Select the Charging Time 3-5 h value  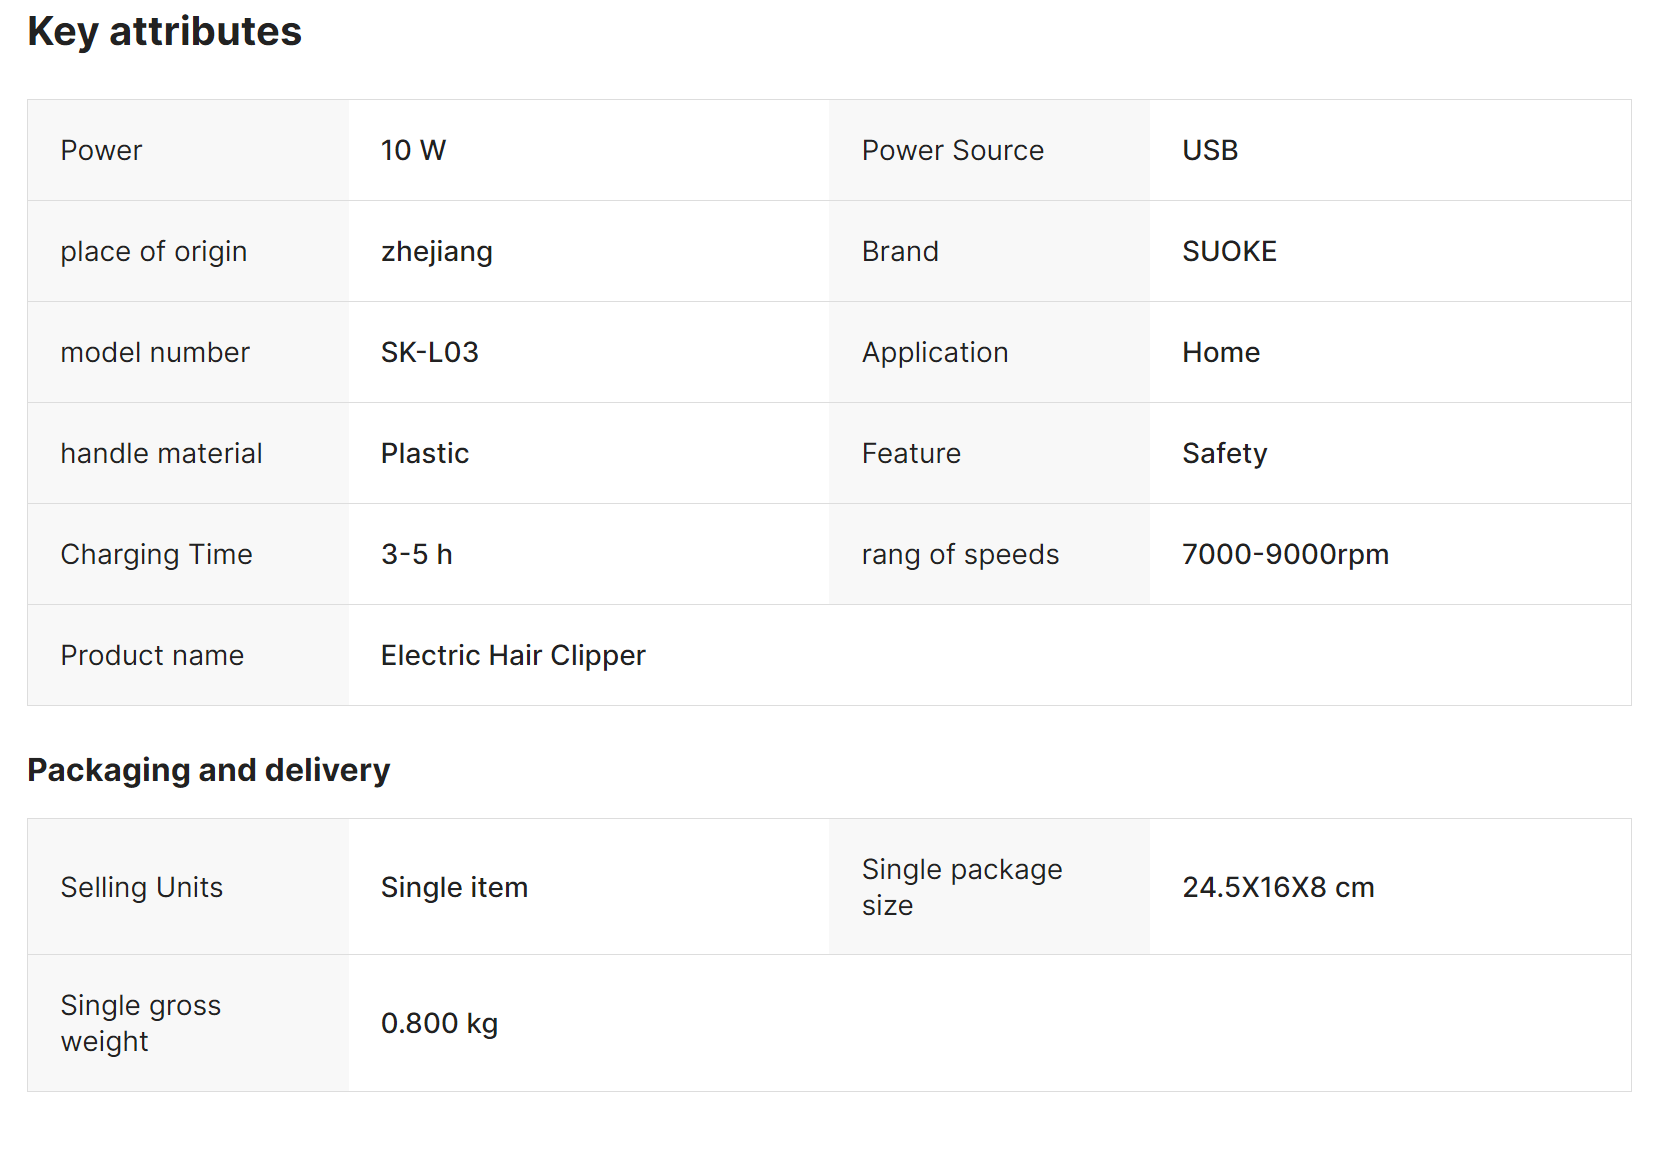[x=416, y=554]
